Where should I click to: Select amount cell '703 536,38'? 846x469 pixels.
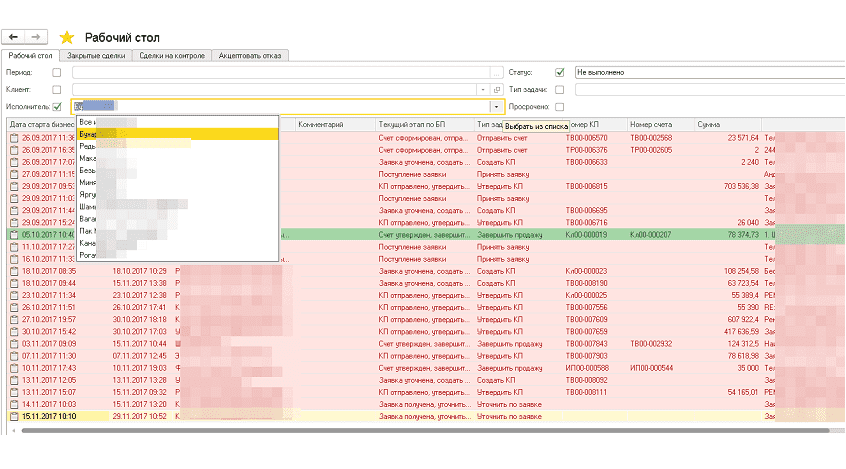741,186
